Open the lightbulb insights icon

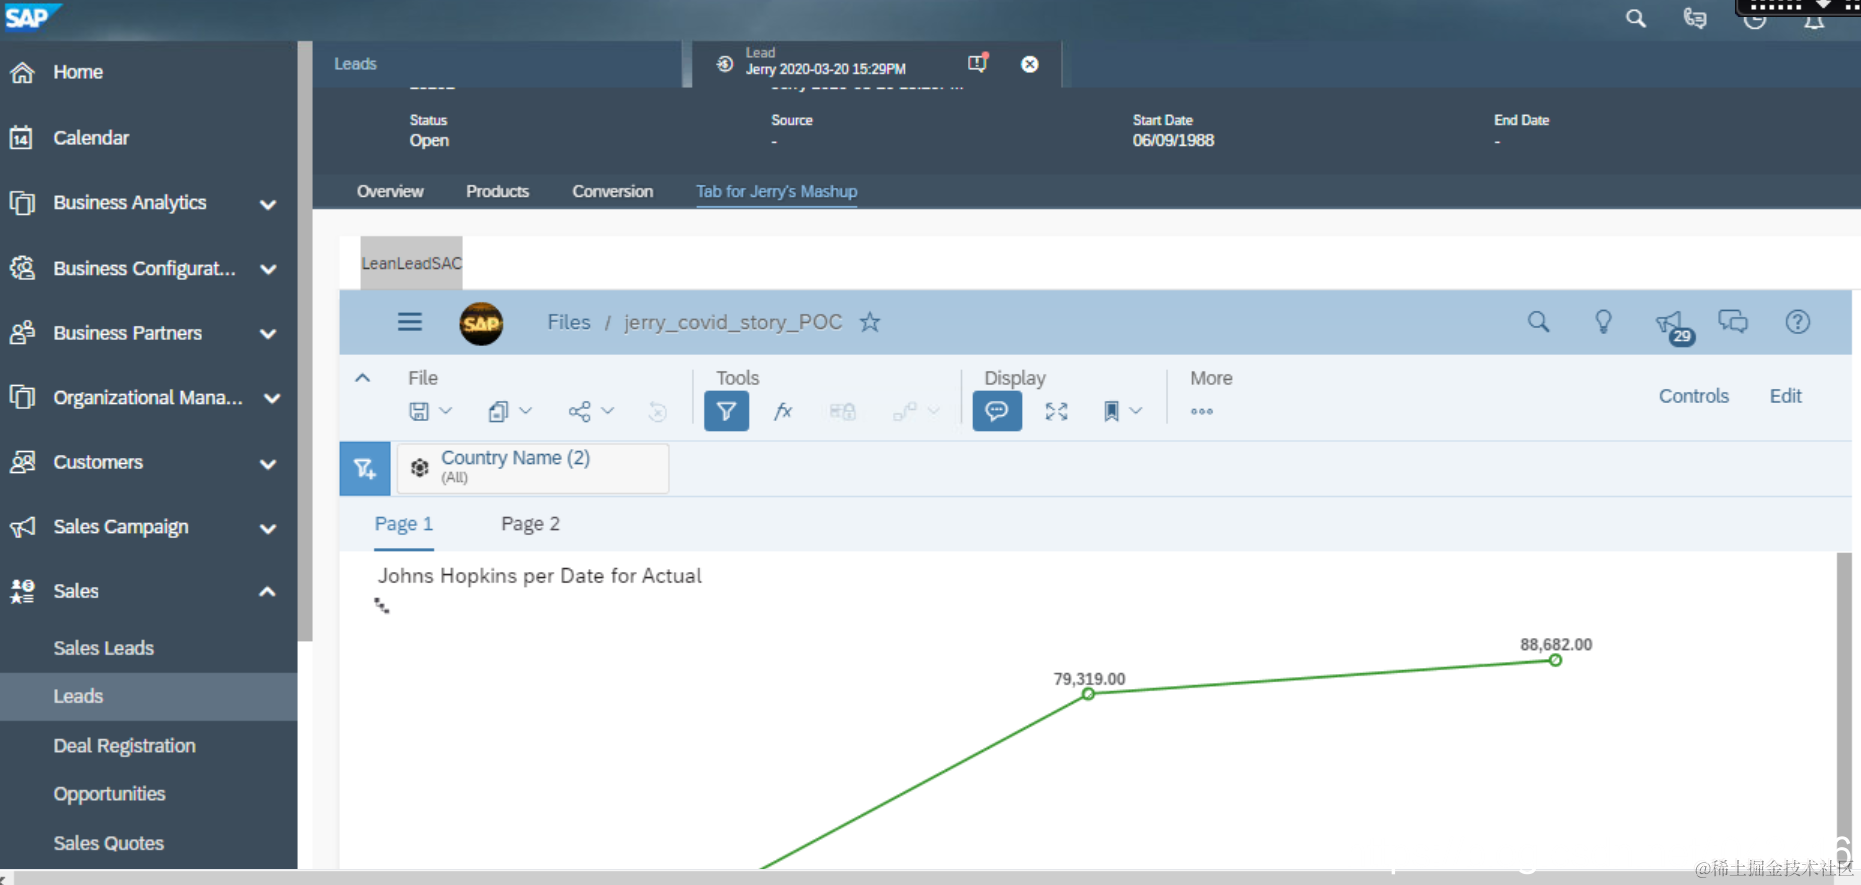(x=1603, y=322)
